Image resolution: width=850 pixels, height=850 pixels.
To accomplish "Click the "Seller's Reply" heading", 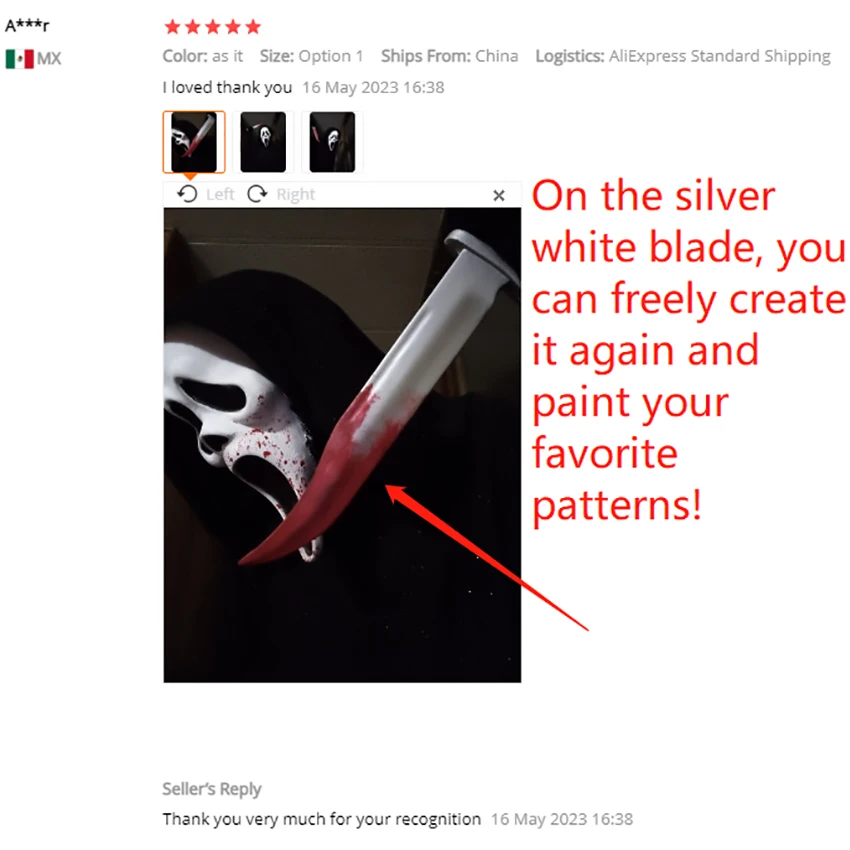I will pos(212,789).
